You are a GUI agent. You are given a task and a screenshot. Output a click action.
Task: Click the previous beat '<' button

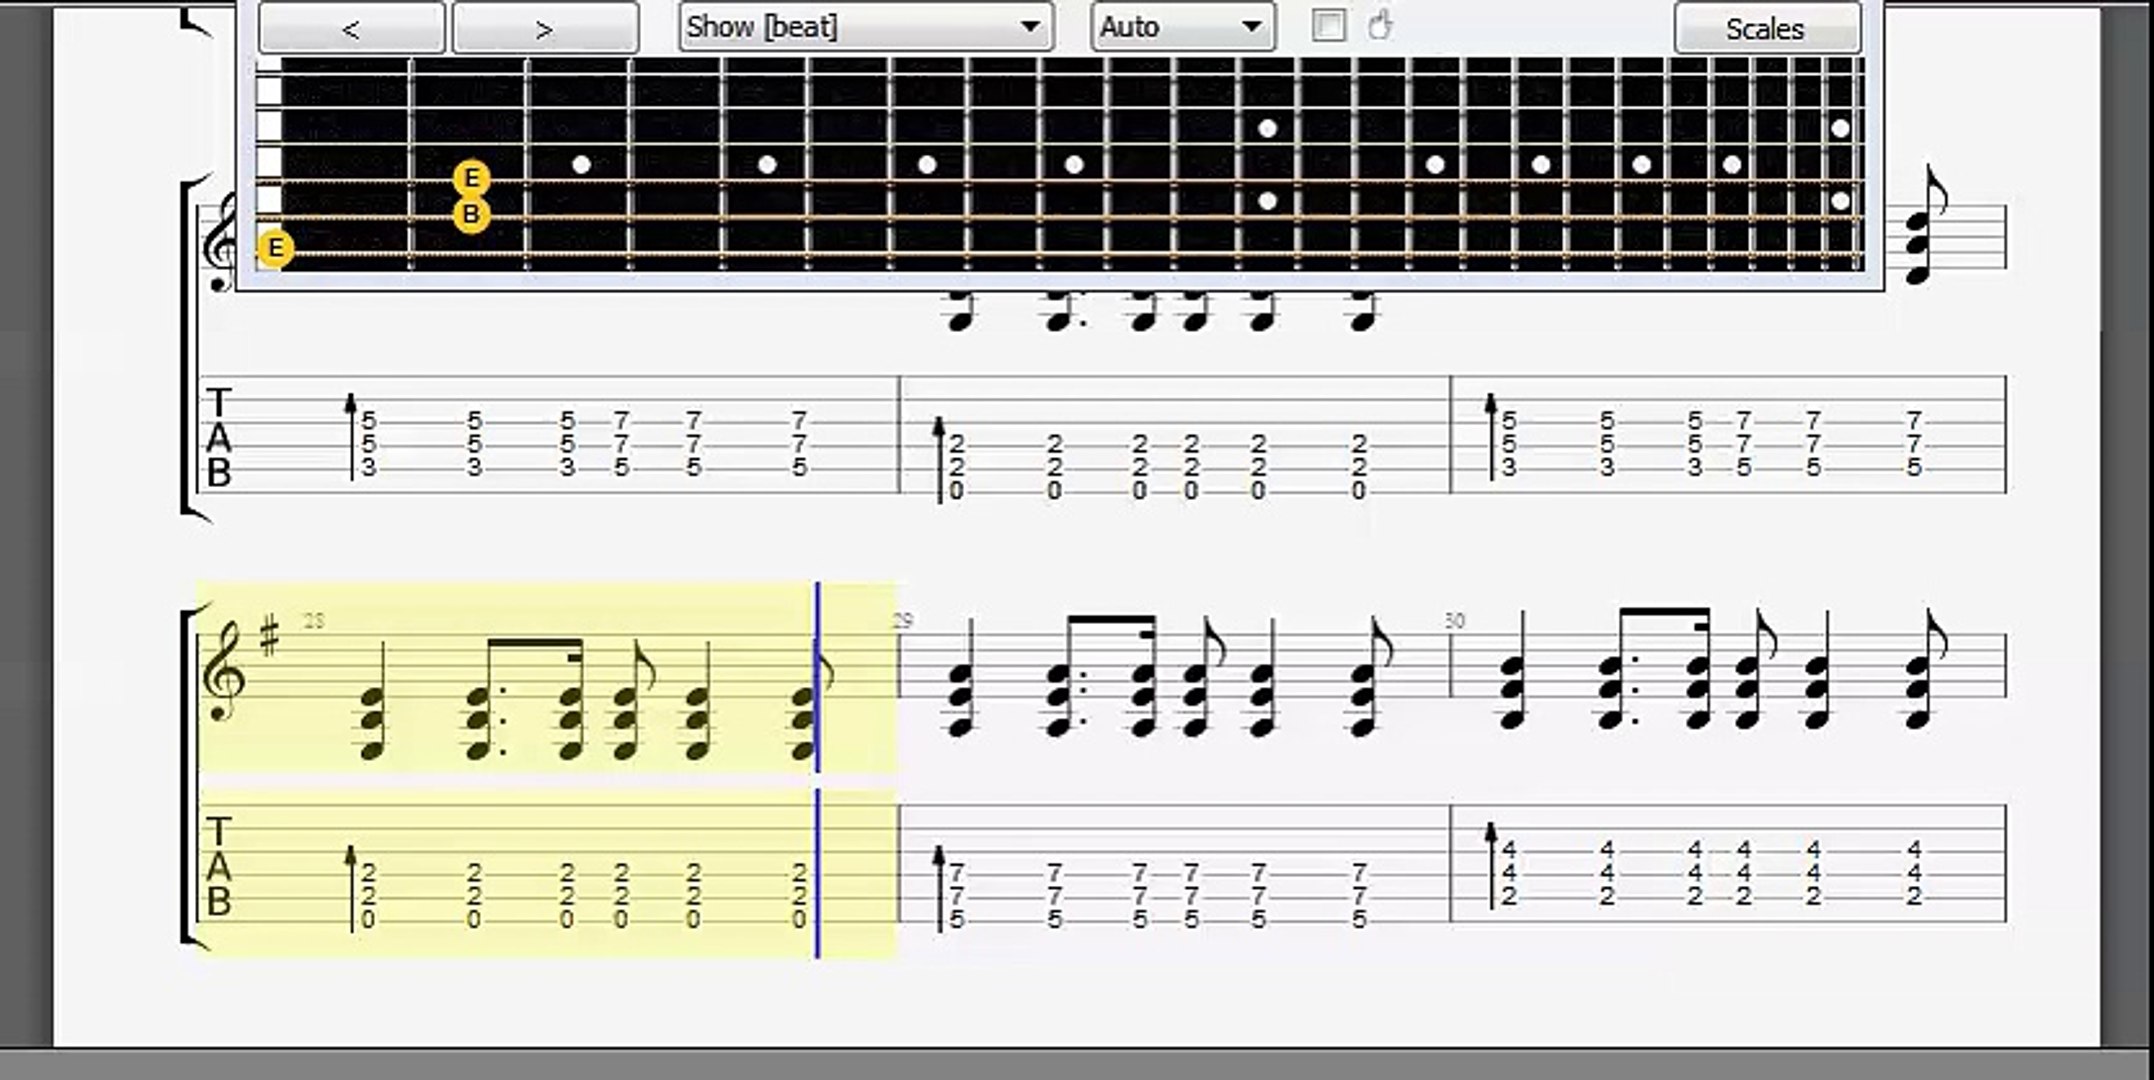(351, 28)
